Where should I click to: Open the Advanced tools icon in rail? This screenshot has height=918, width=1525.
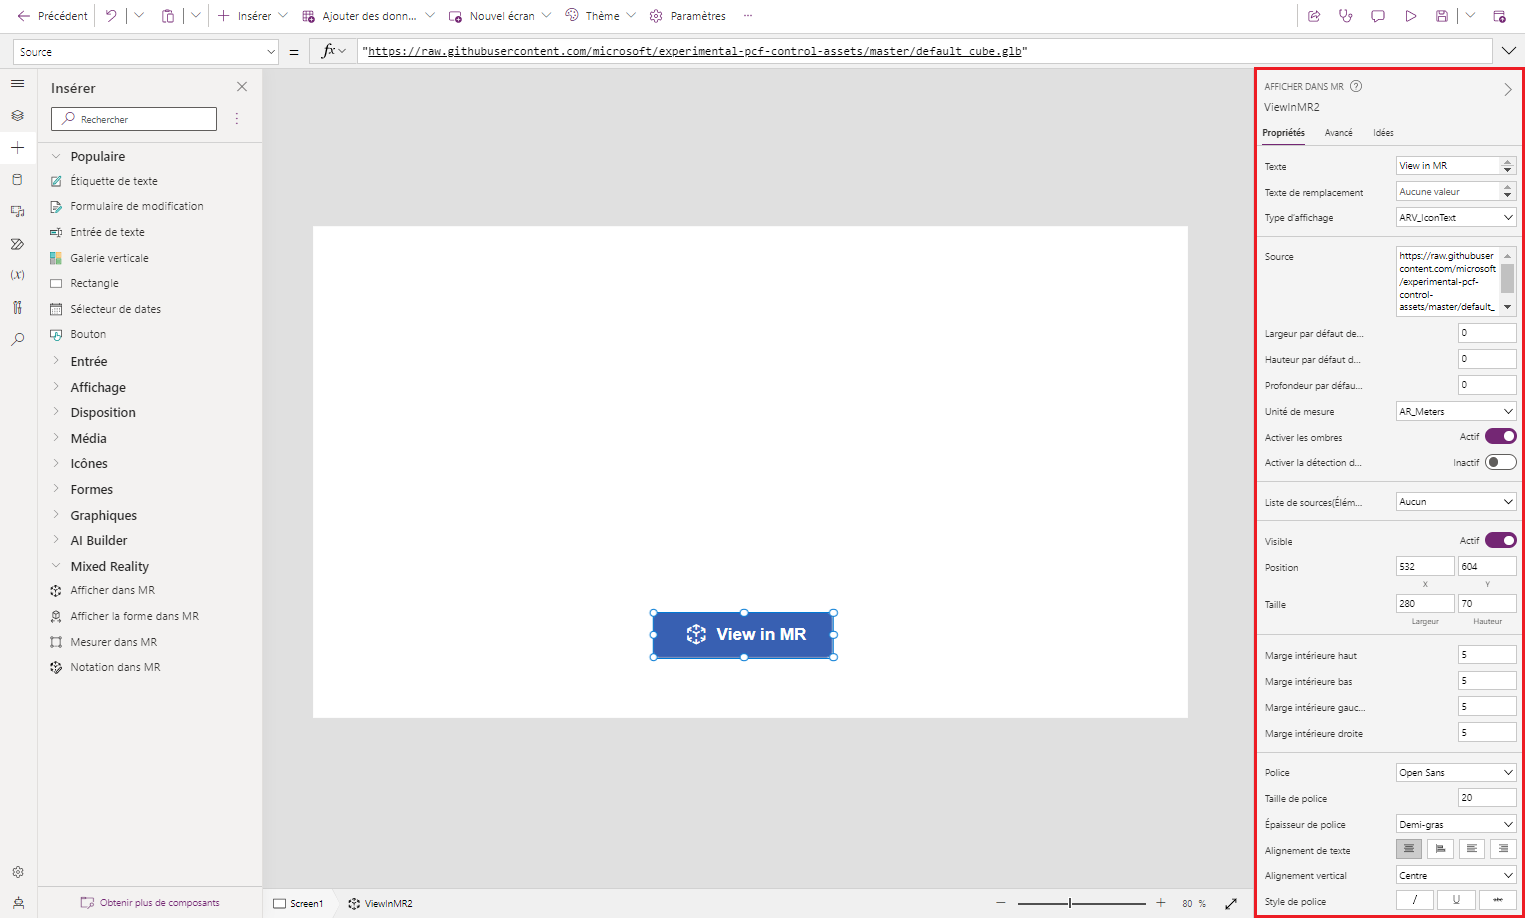click(x=17, y=307)
